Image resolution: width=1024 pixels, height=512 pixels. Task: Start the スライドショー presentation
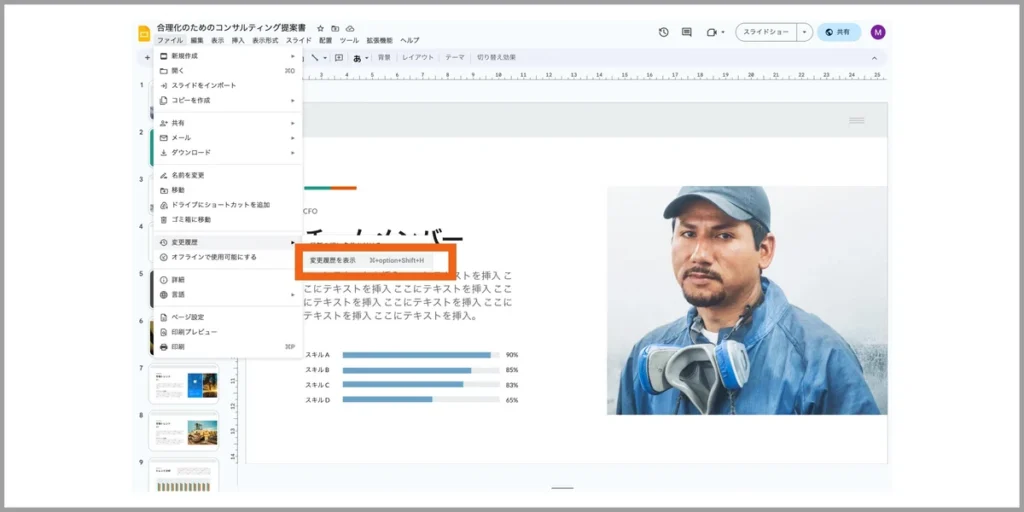point(766,32)
